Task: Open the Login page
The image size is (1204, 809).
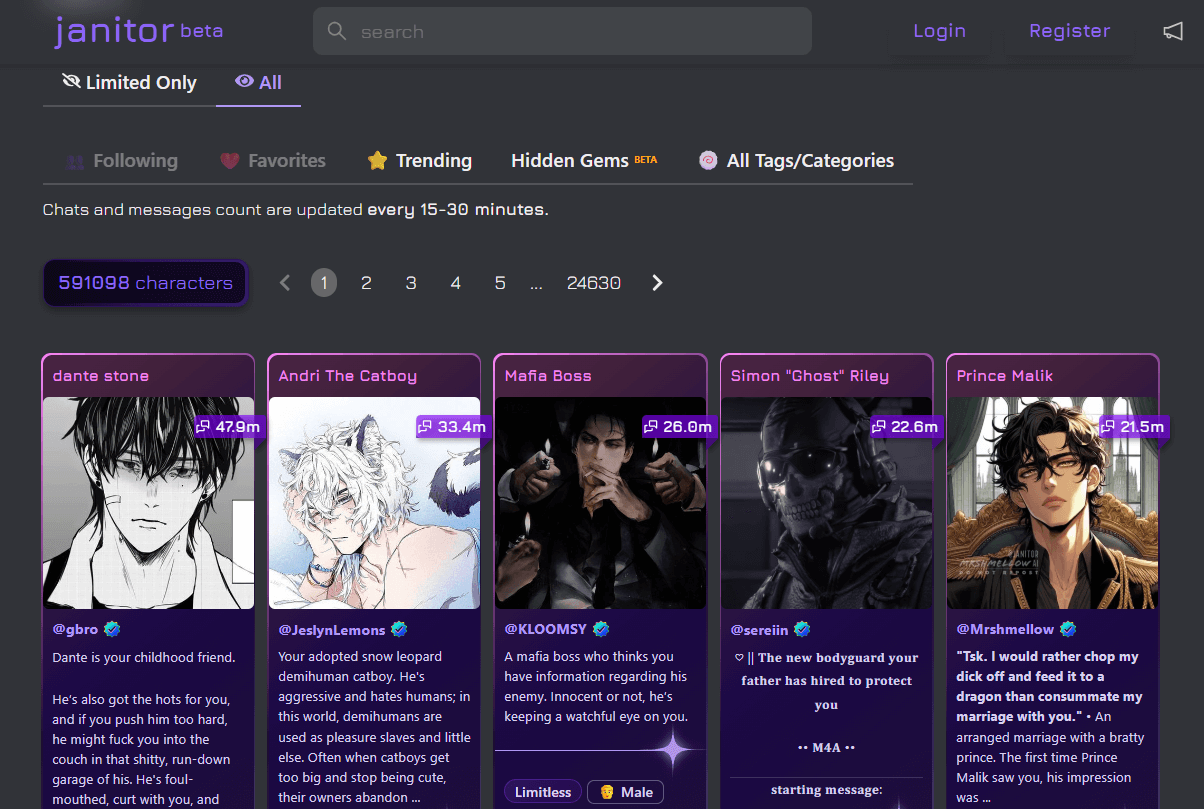Action: (x=939, y=31)
